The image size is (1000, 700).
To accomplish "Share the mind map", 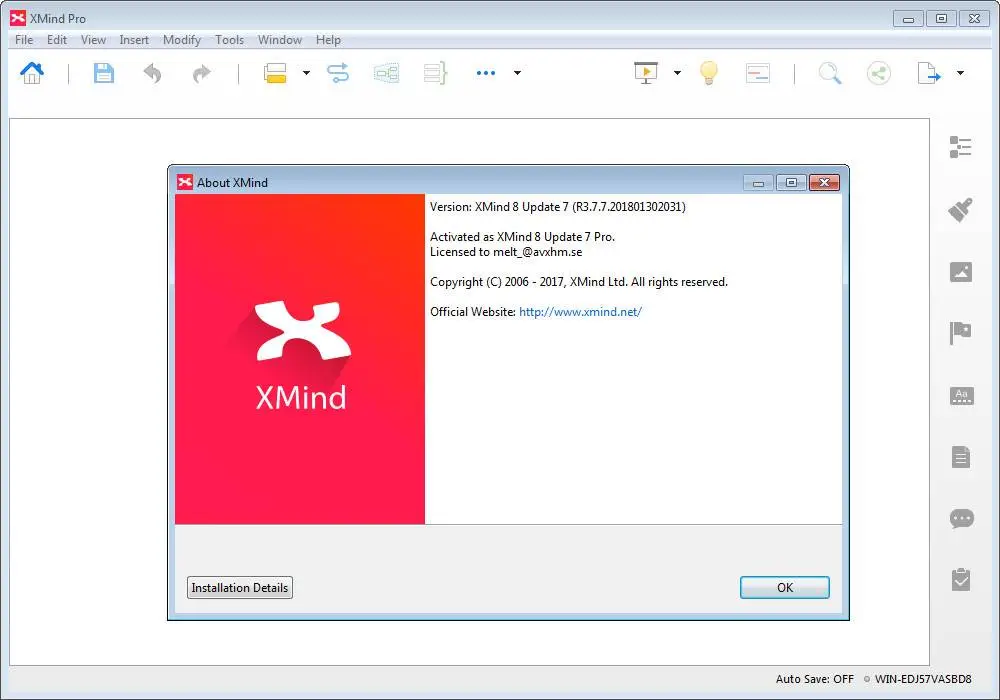I will [x=878, y=72].
